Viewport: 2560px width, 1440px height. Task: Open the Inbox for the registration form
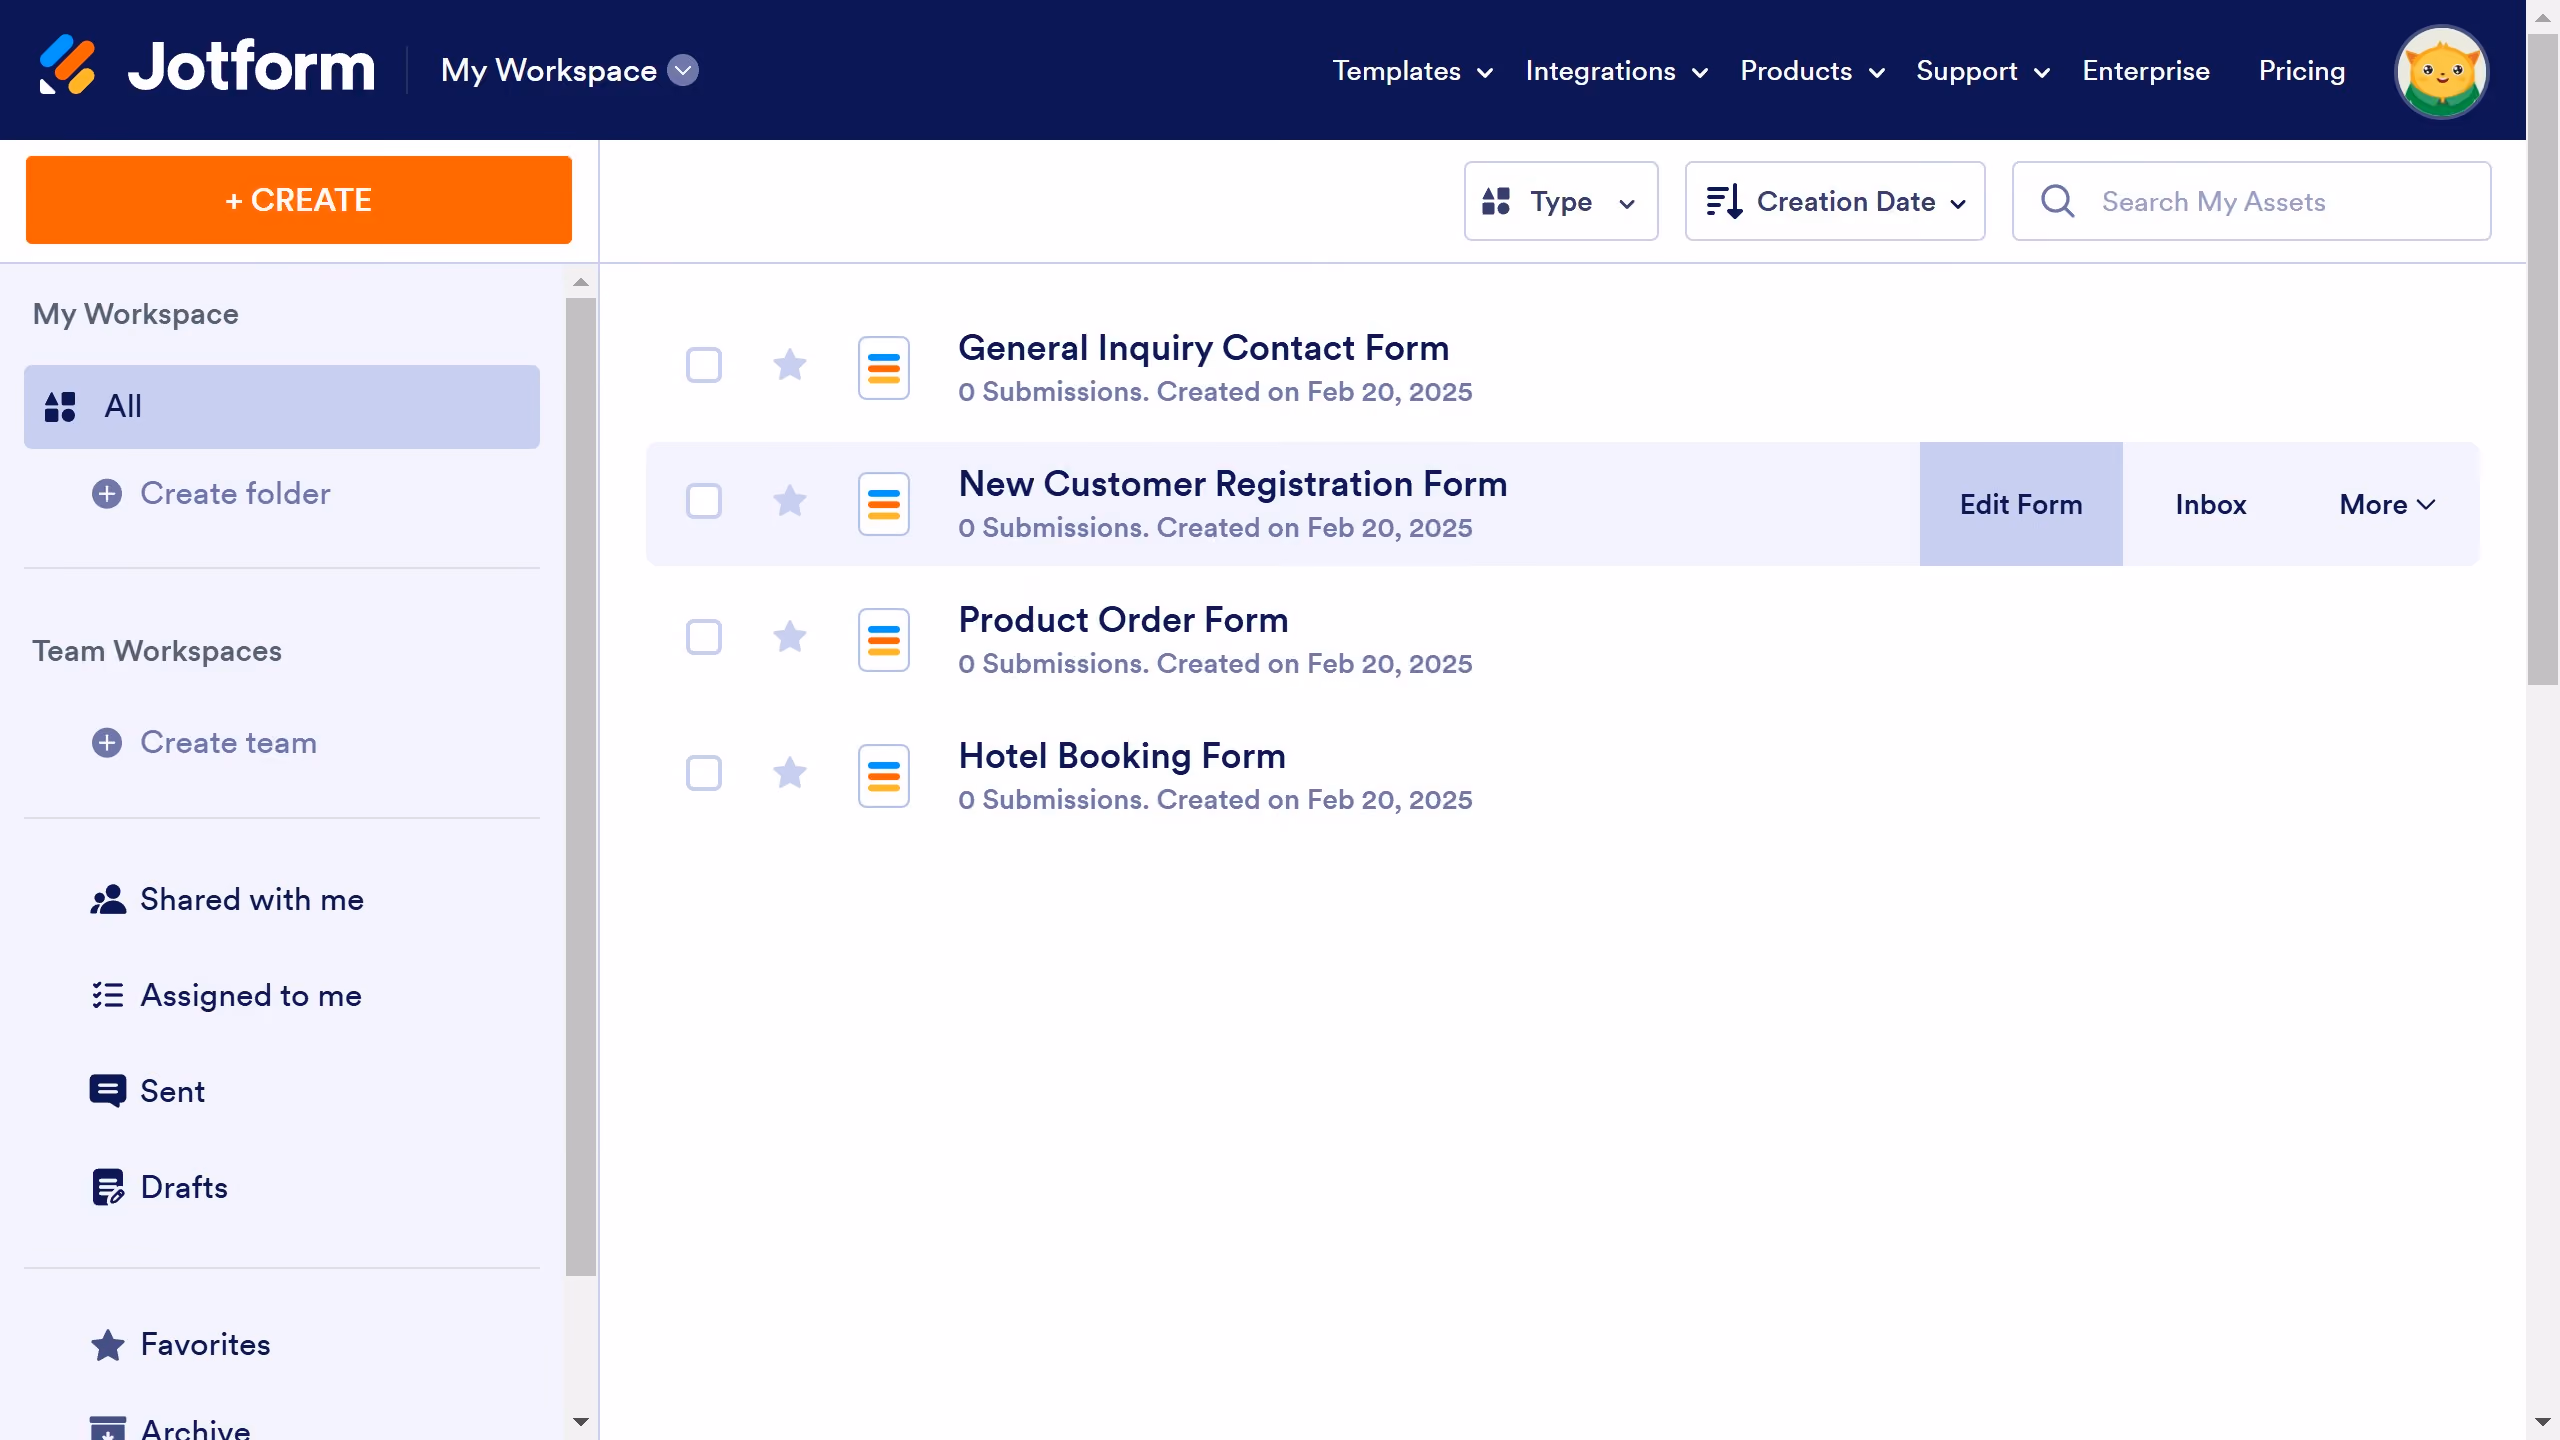(2211, 505)
